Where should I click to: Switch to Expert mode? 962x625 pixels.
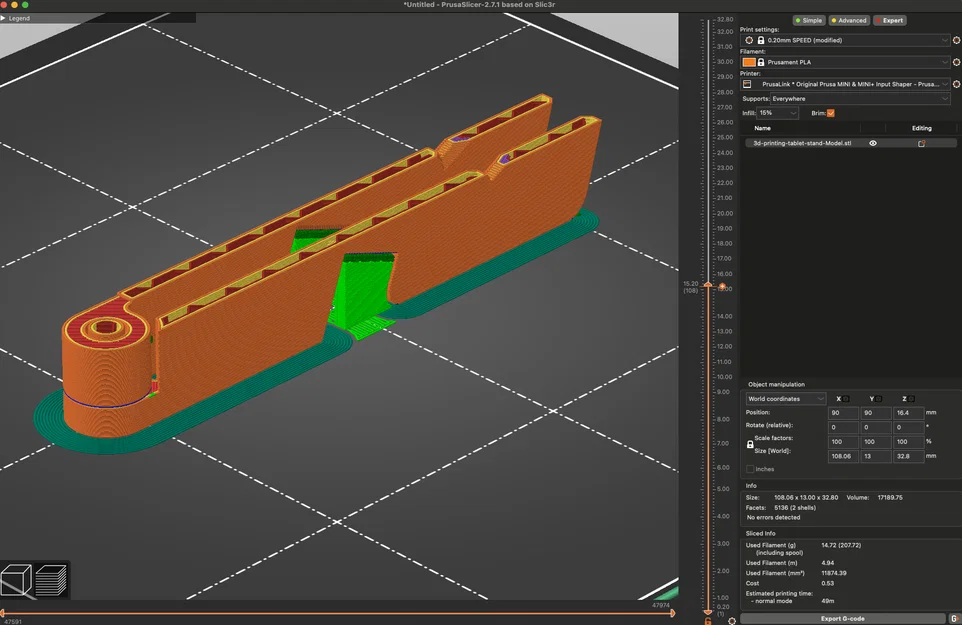point(890,20)
